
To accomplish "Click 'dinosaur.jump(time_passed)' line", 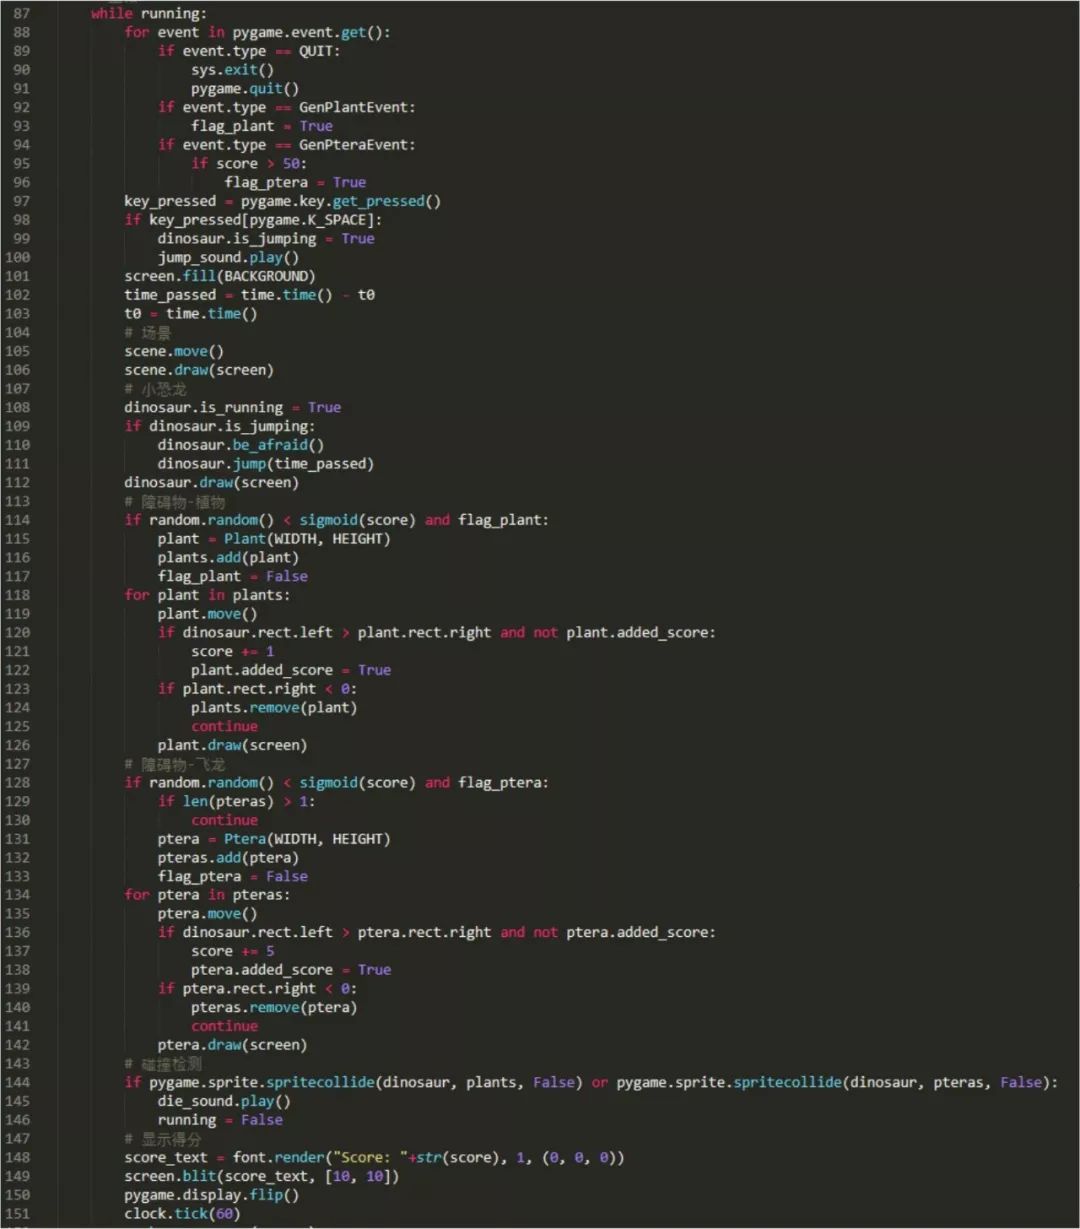I will pyautogui.click(x=265, y=464).
